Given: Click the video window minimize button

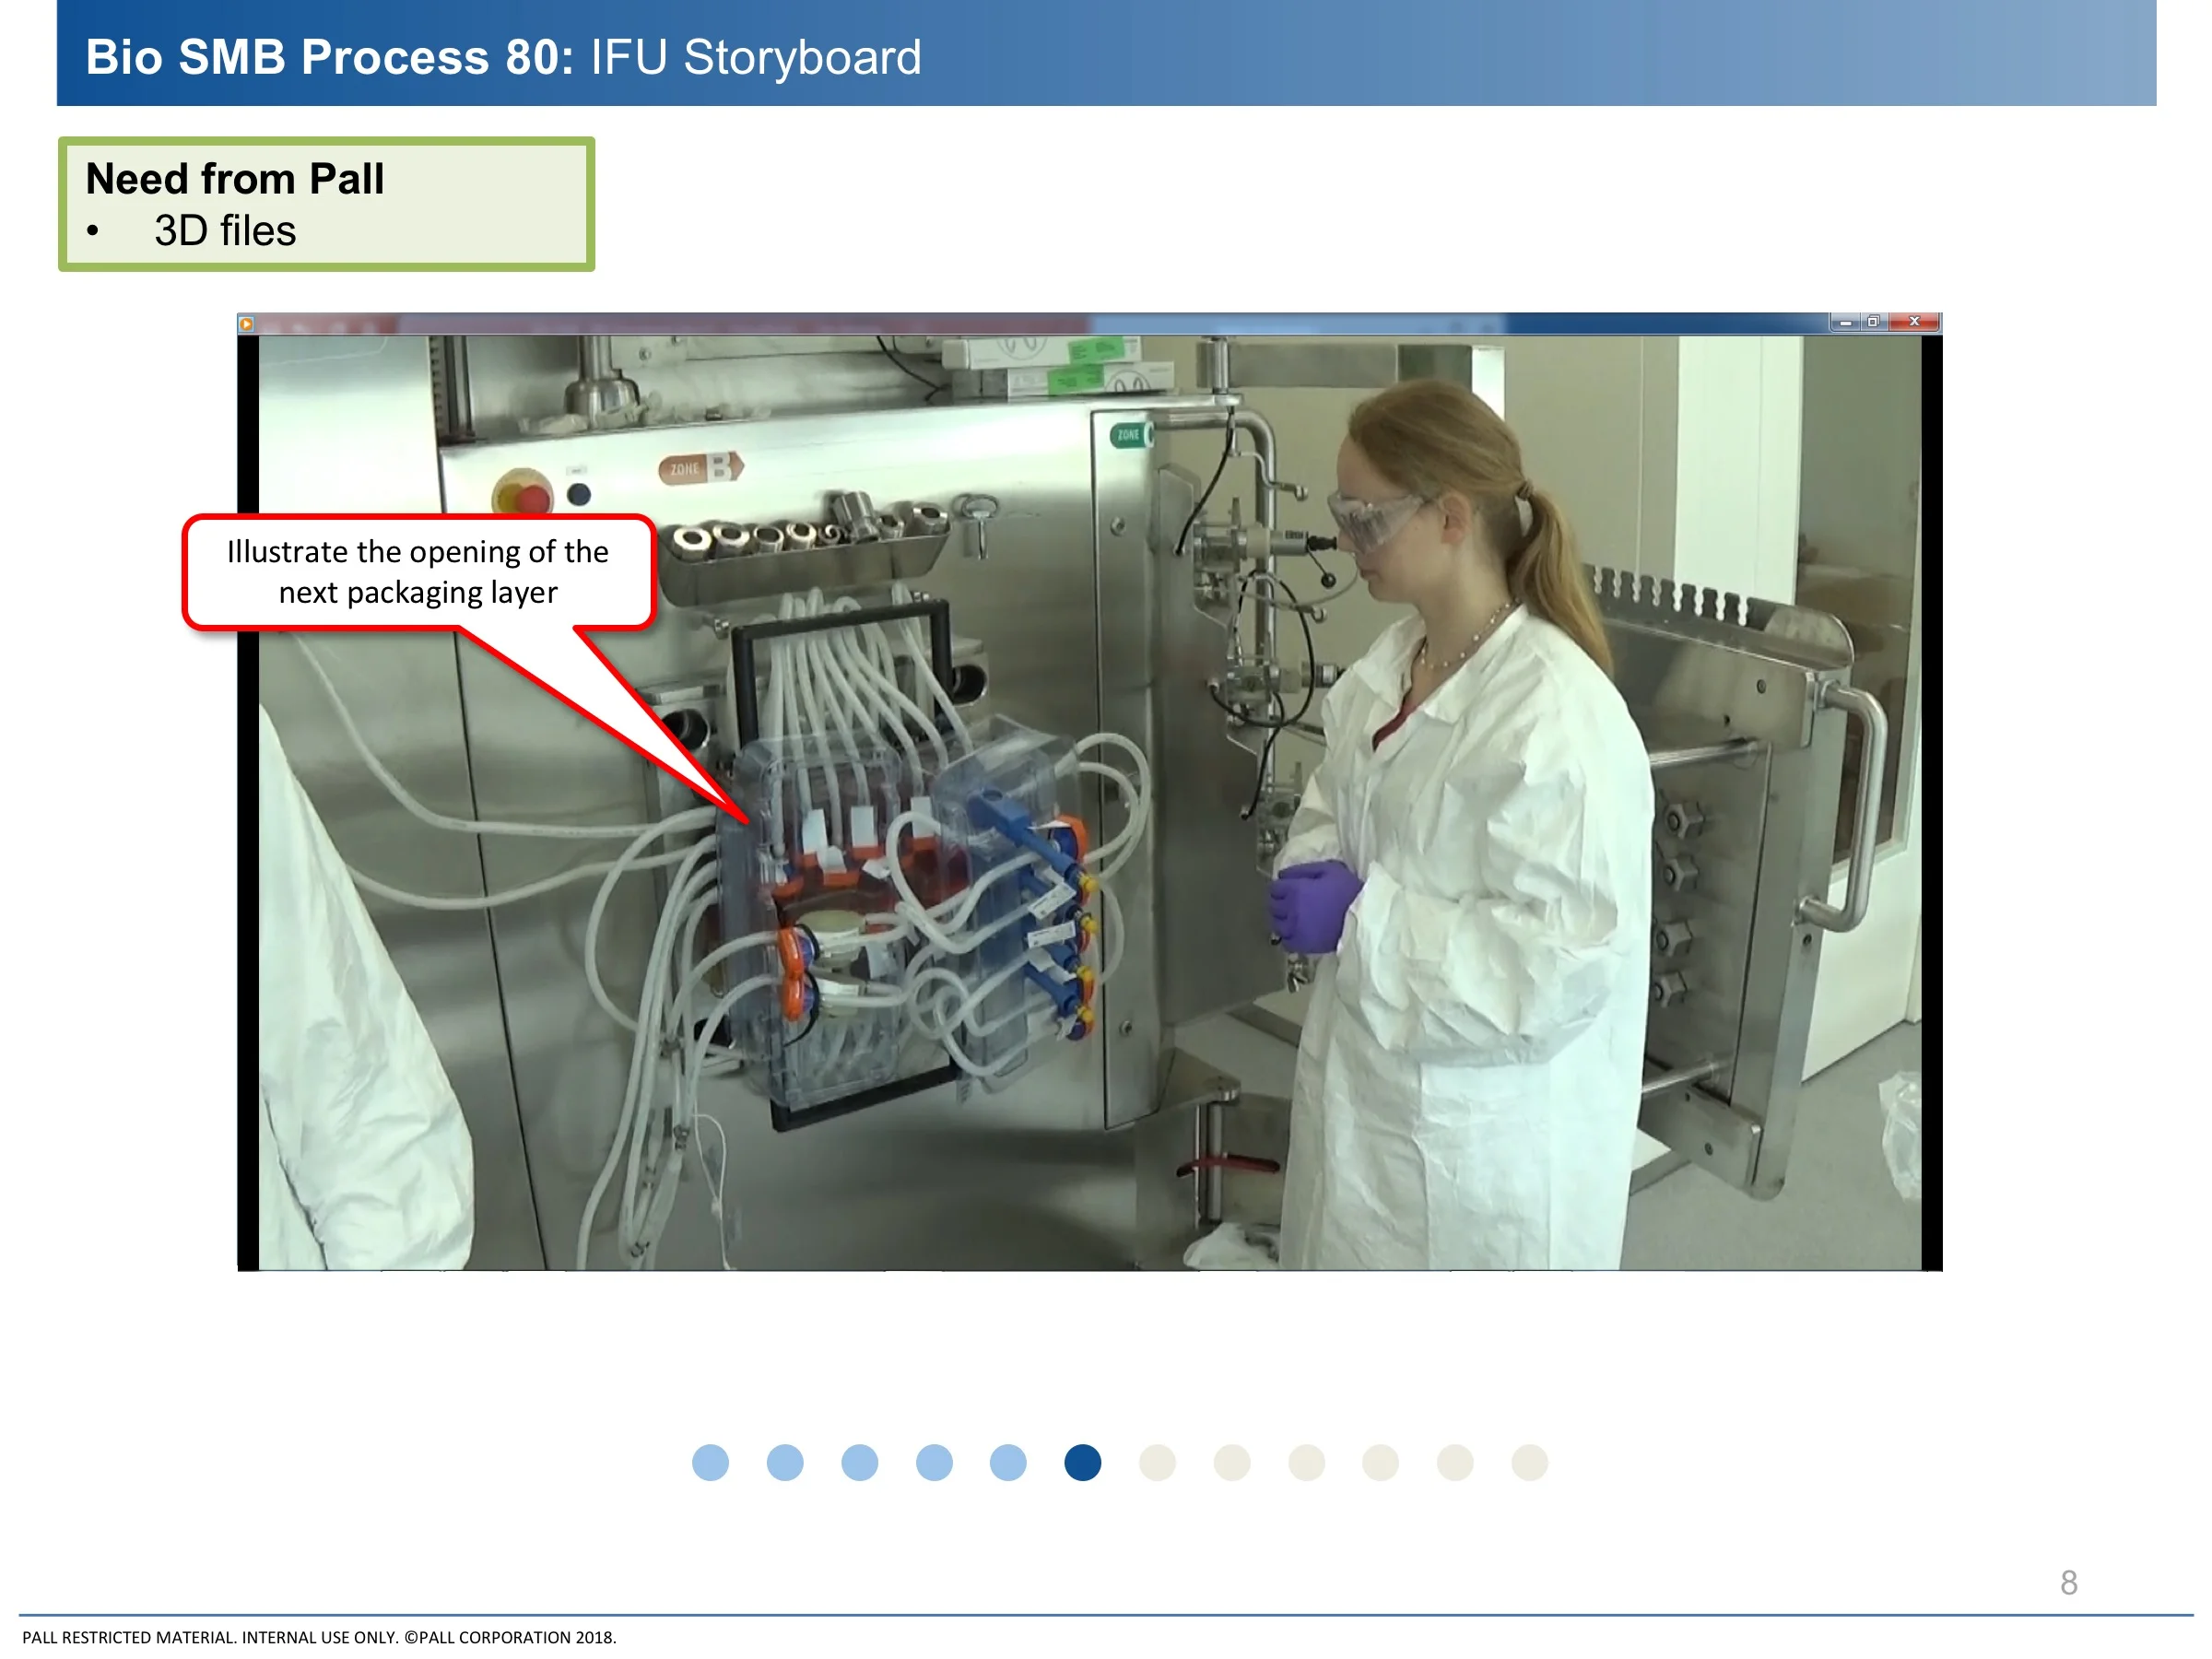Looking at the screenshot, I should point(1845,322).
